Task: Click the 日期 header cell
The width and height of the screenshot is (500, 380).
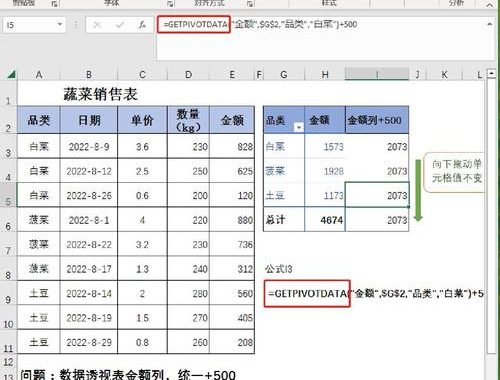Action: pyautogui.click(x=89, y=120)
